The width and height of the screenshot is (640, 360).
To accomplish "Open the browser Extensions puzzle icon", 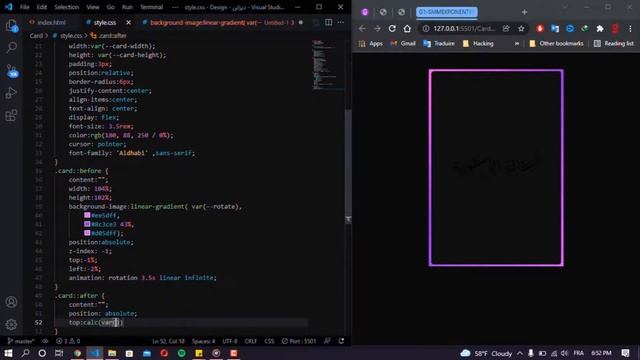I will (x=600, y=29).
